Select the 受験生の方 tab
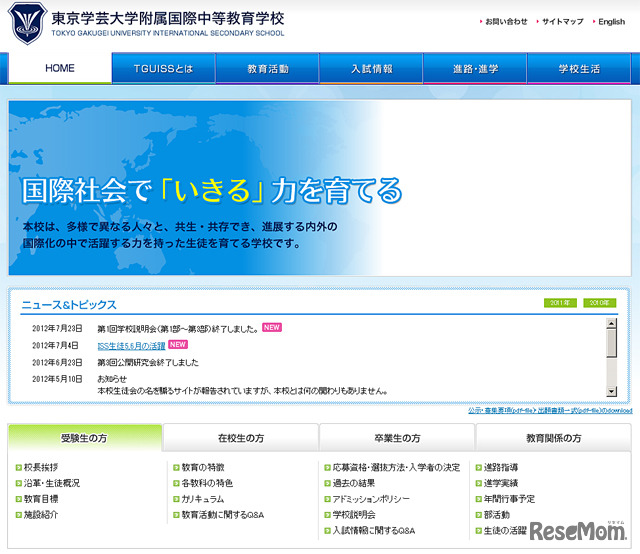The image size is (640, 554). click(x=85, y=438)
